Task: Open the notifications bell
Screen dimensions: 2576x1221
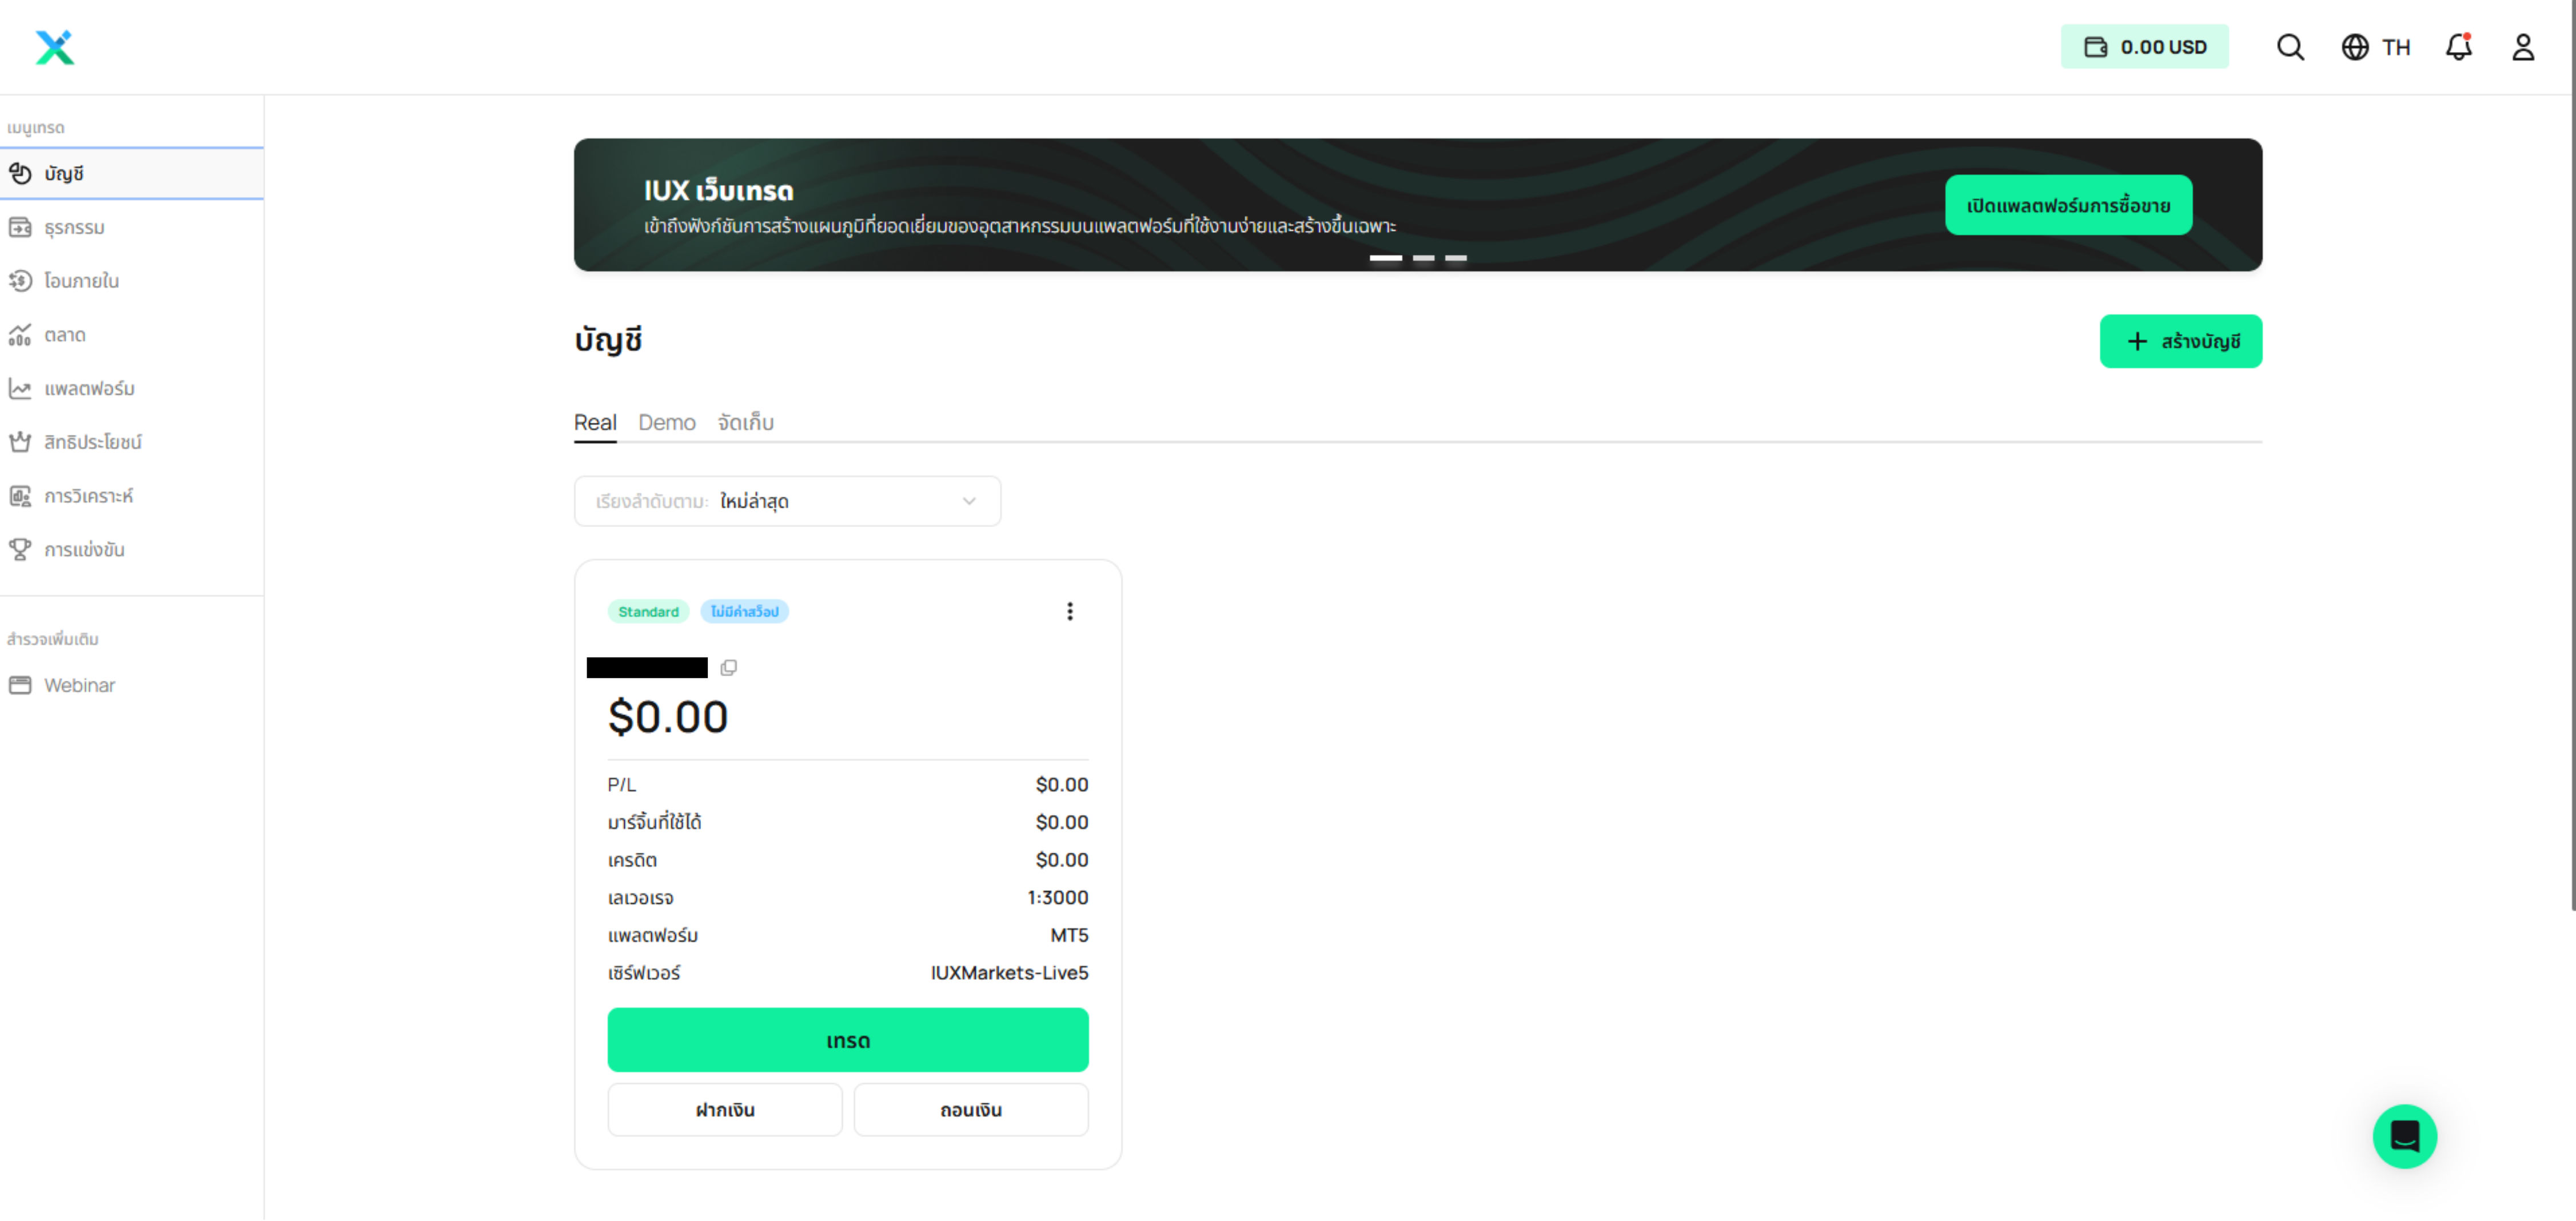Action: click(x=2458, y=47)
